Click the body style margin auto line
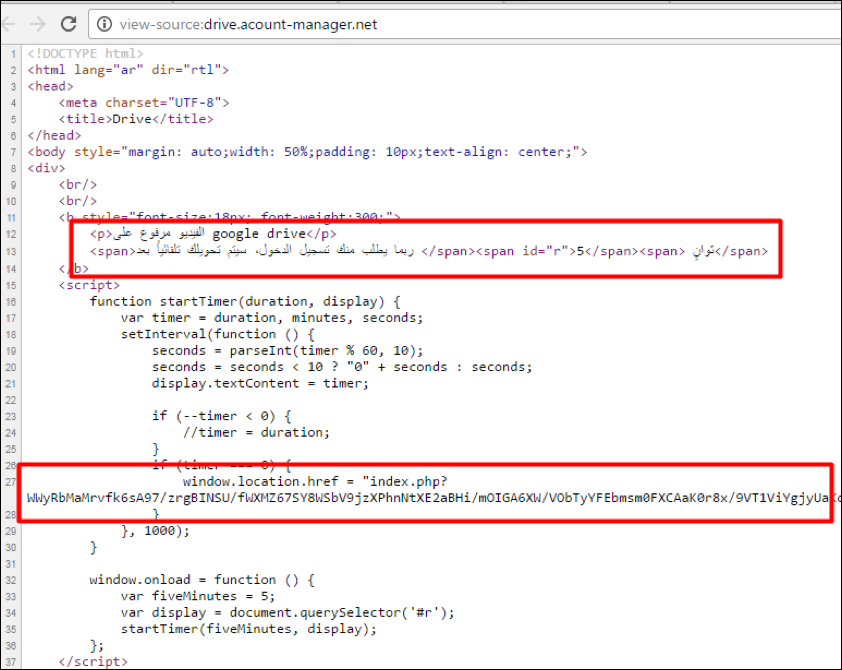842x670 pixels. 307,152
